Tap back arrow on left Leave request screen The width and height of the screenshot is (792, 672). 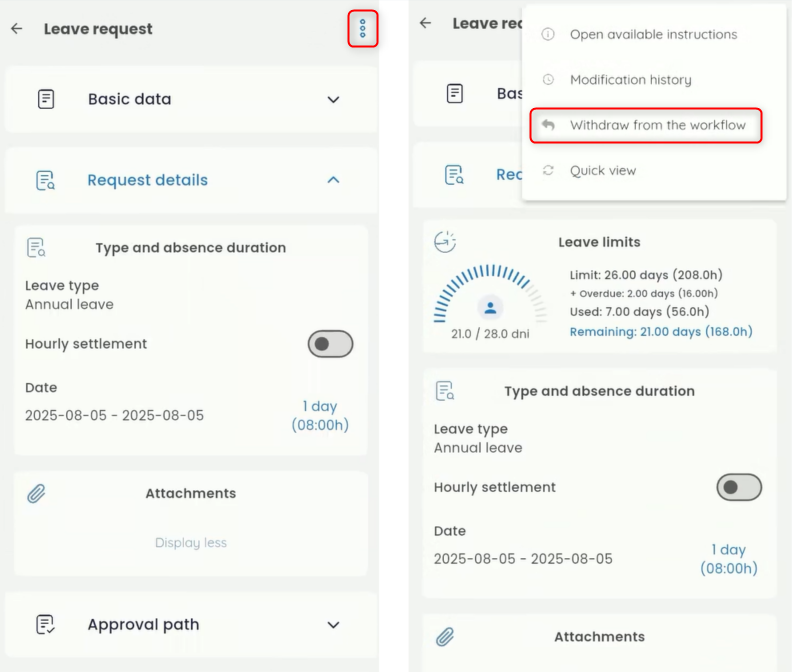click(17, 29)
